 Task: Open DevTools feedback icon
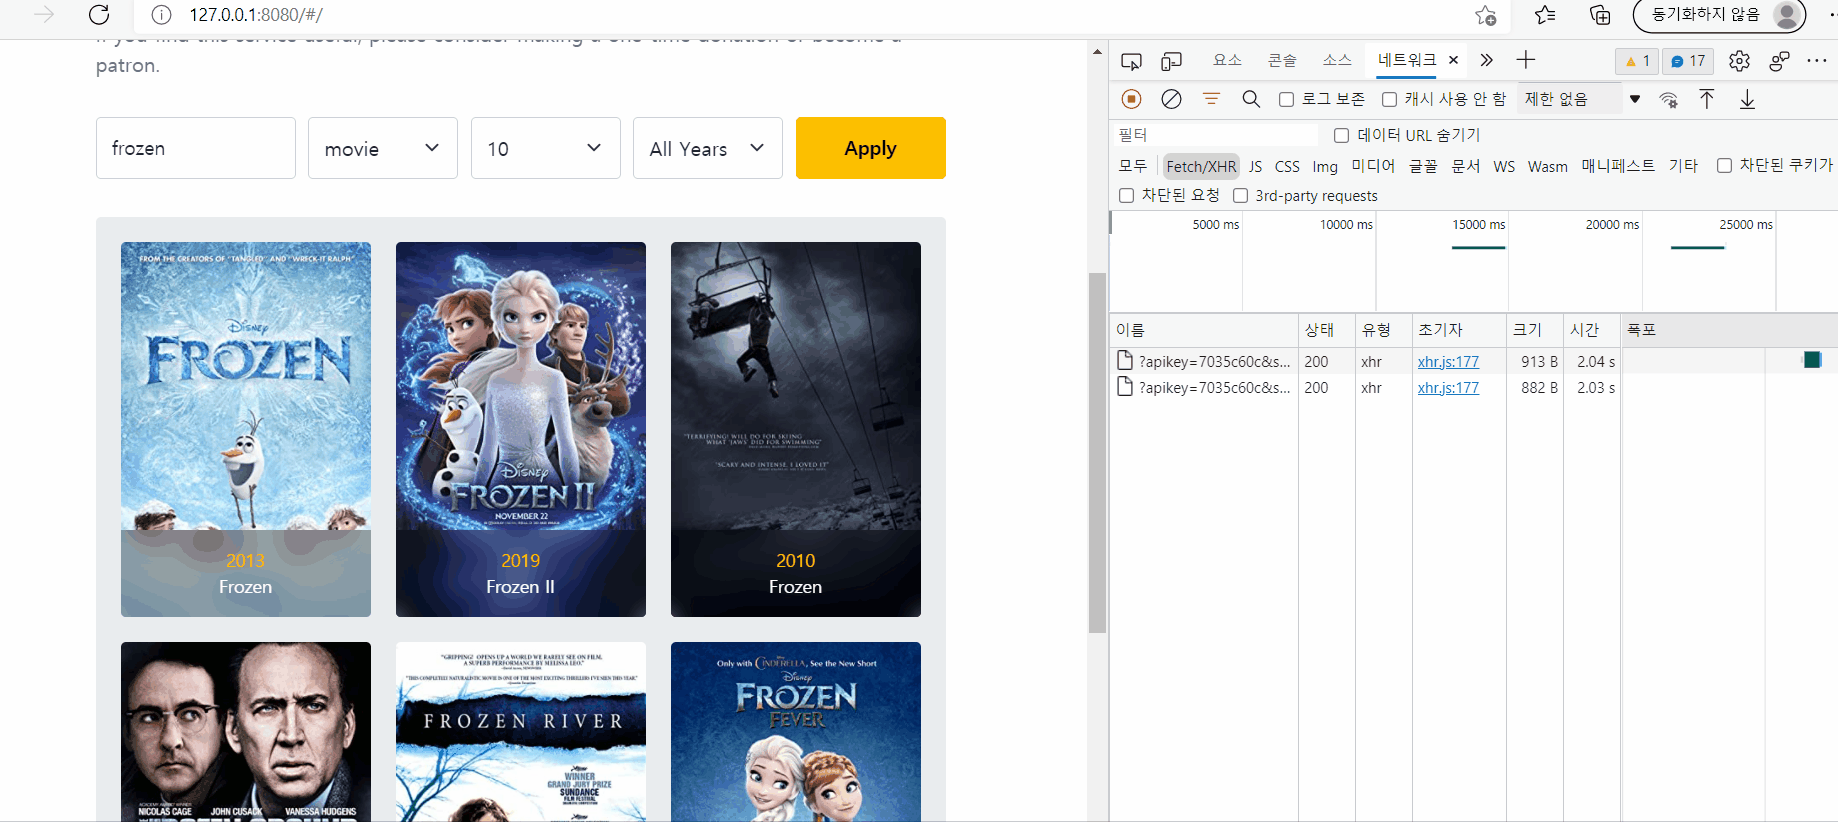click(1779, 61)
